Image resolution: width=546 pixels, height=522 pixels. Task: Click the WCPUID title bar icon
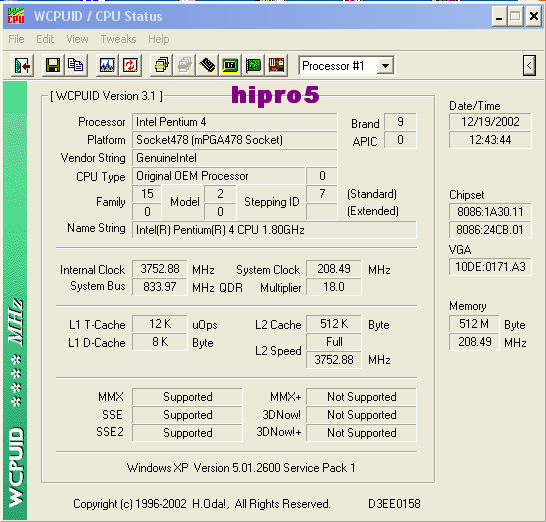[16, 16]
